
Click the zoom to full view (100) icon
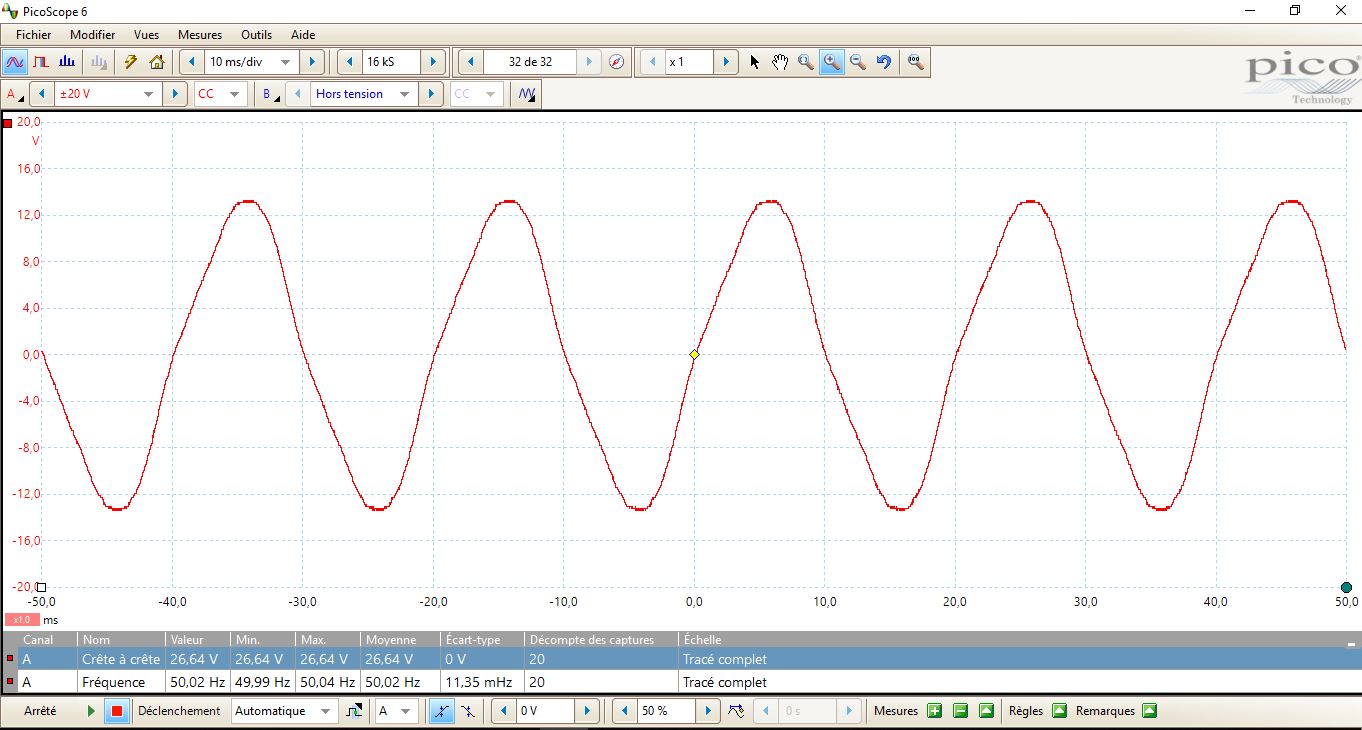(915, 62)
